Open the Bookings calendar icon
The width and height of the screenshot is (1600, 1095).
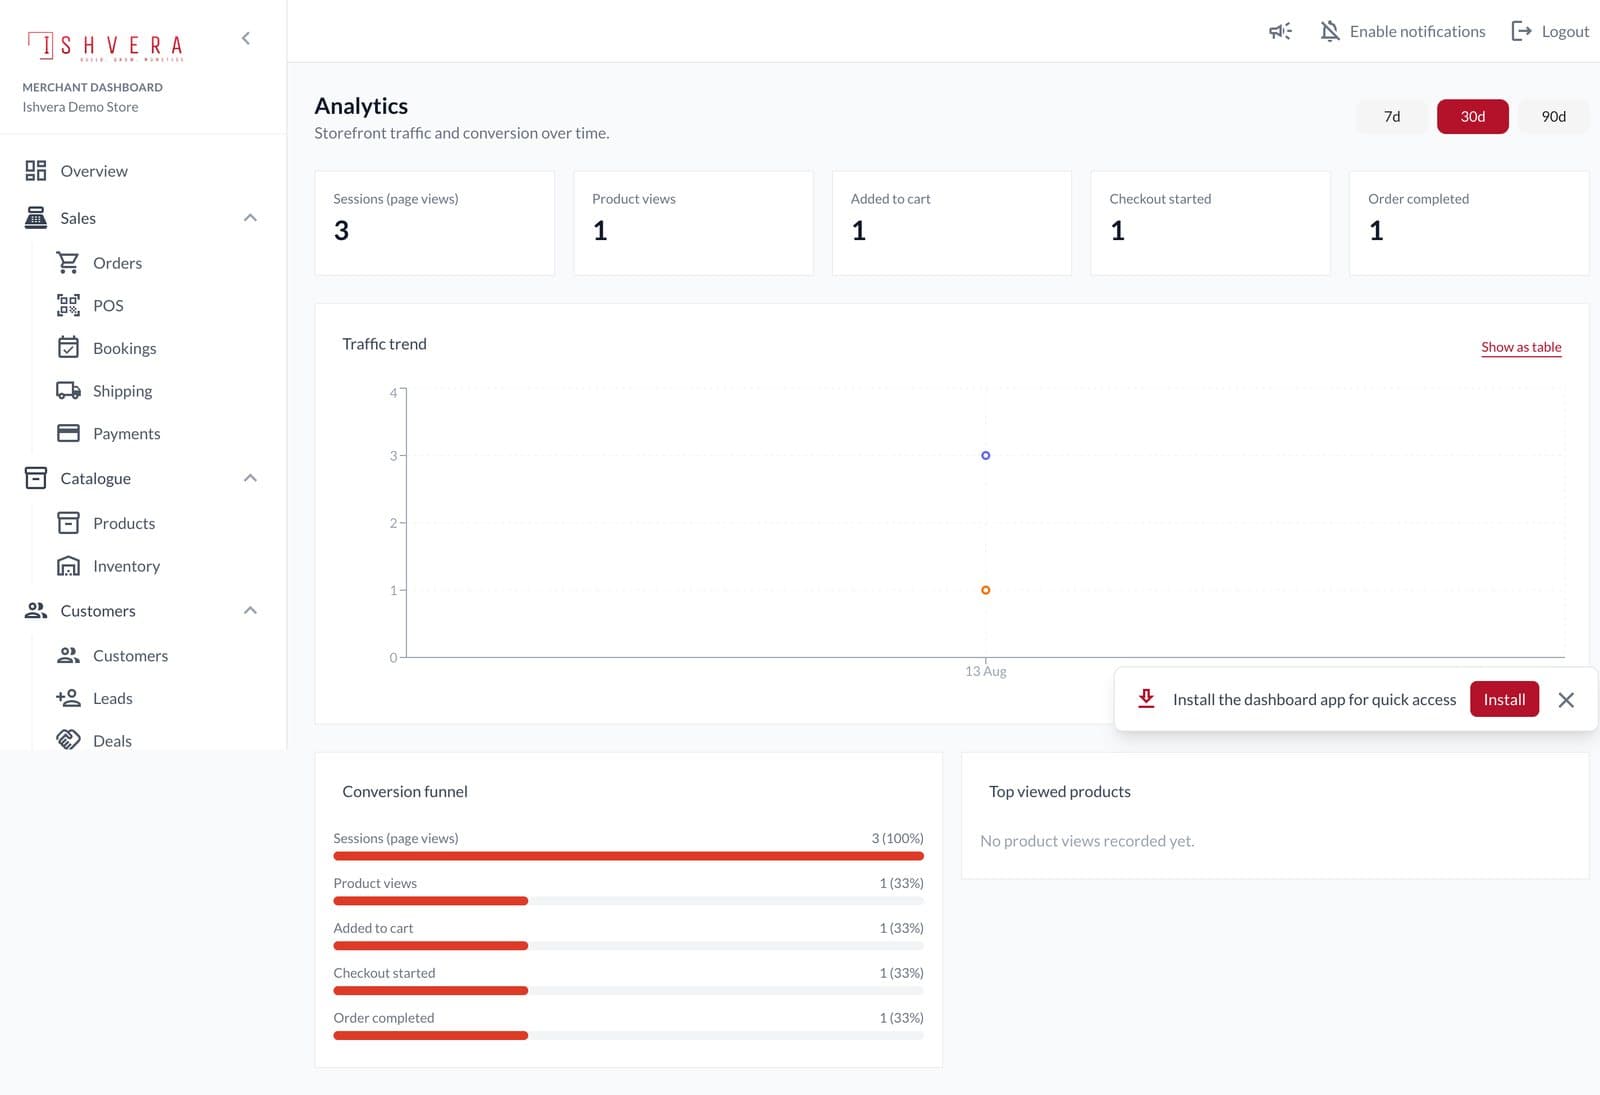pos(68,348)
